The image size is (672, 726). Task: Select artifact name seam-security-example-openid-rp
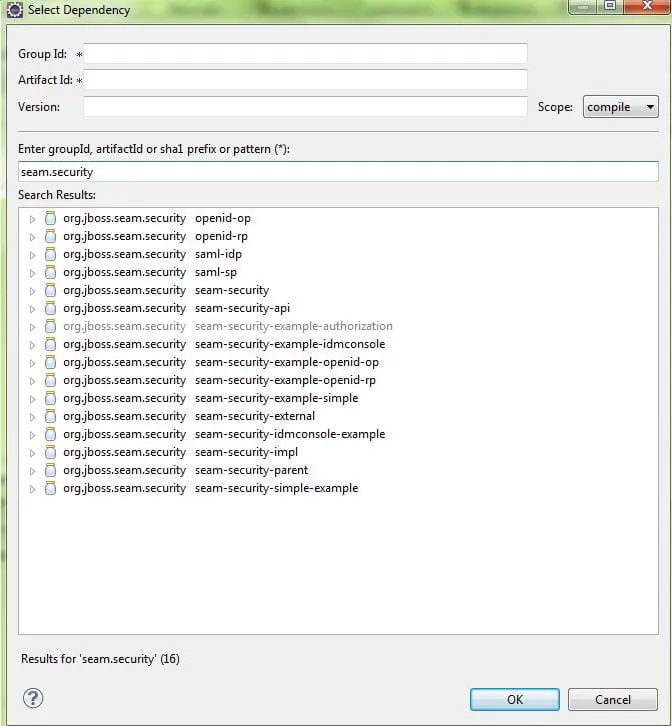point(285,380)
